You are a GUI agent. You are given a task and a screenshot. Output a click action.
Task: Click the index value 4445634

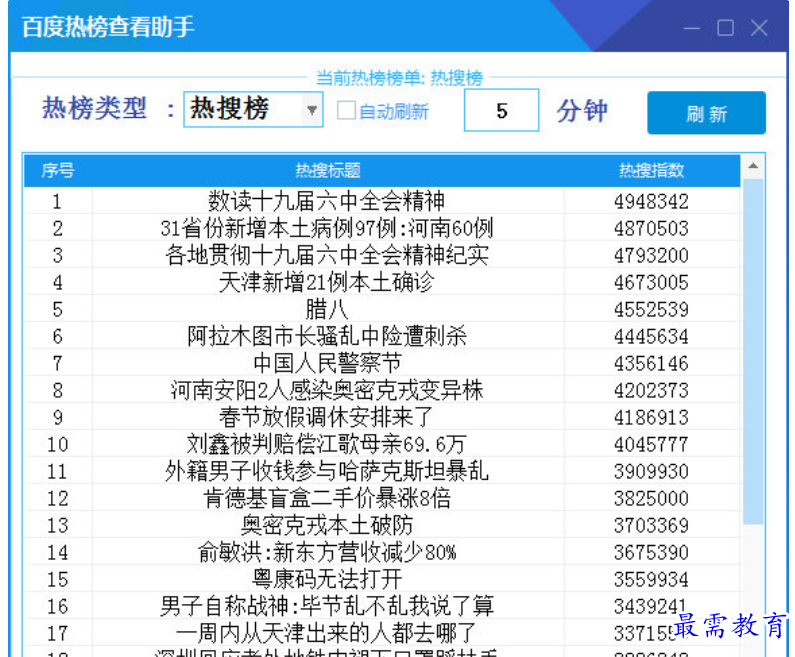[x=652, y=337]
